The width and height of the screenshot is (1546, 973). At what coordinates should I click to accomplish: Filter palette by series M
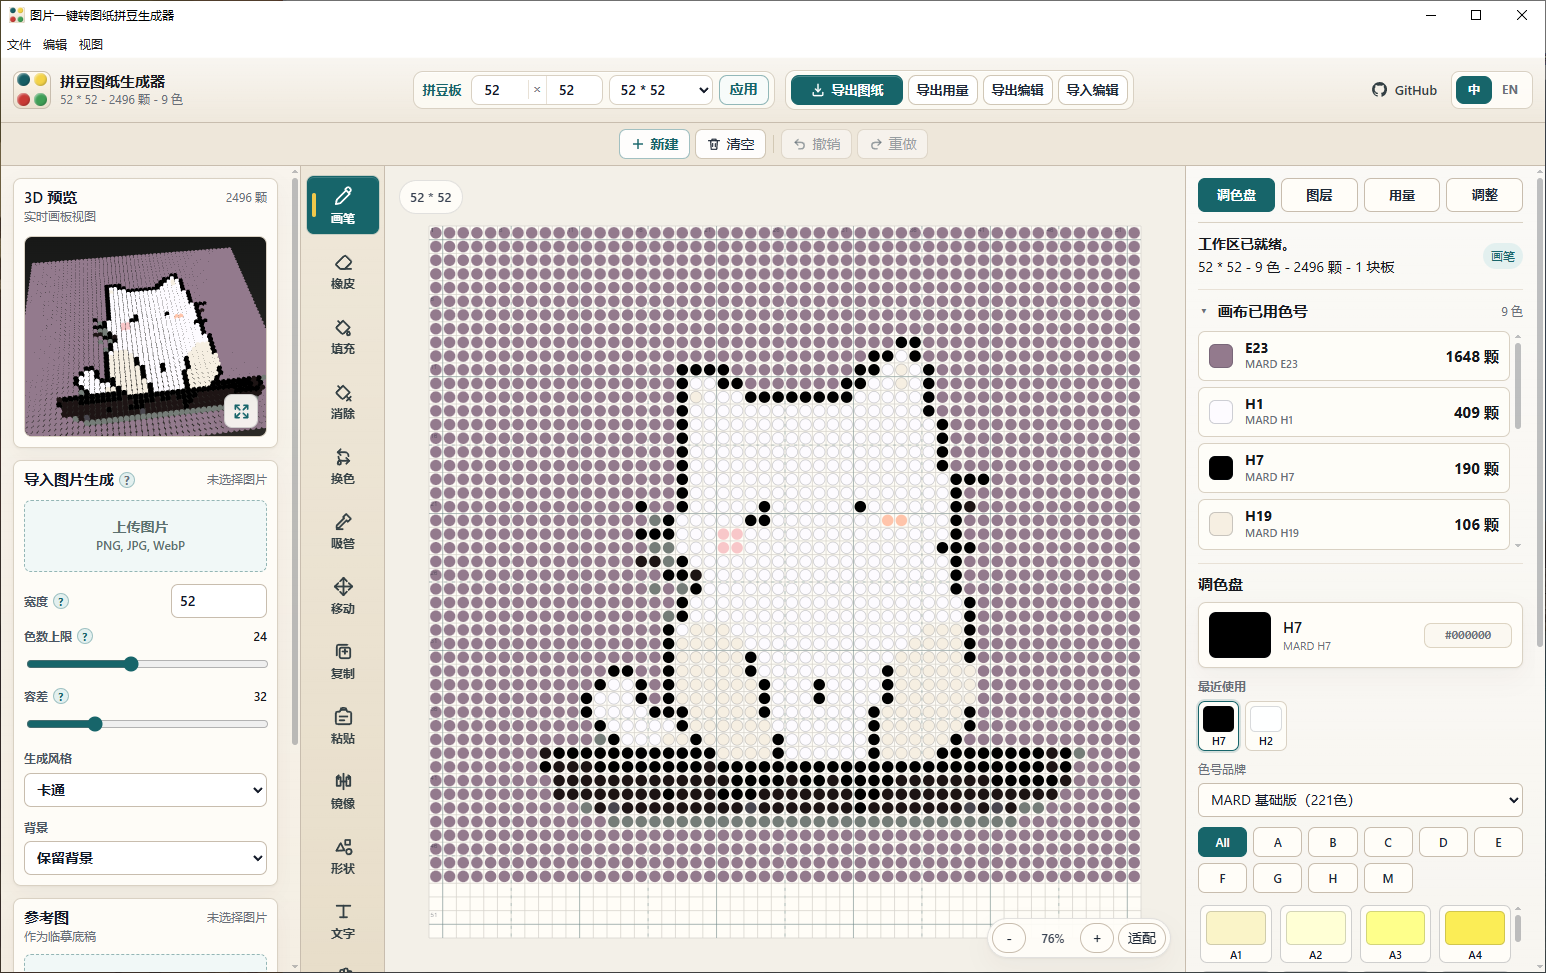(1388, 878)
